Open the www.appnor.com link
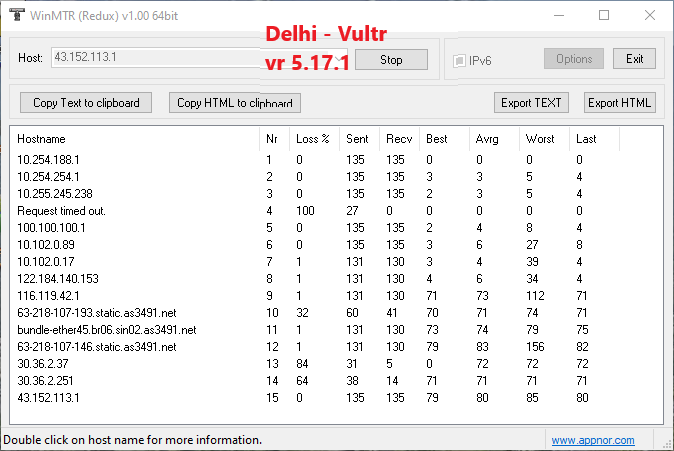This screenshot has width=674, height=451. (x=593, y=440)
